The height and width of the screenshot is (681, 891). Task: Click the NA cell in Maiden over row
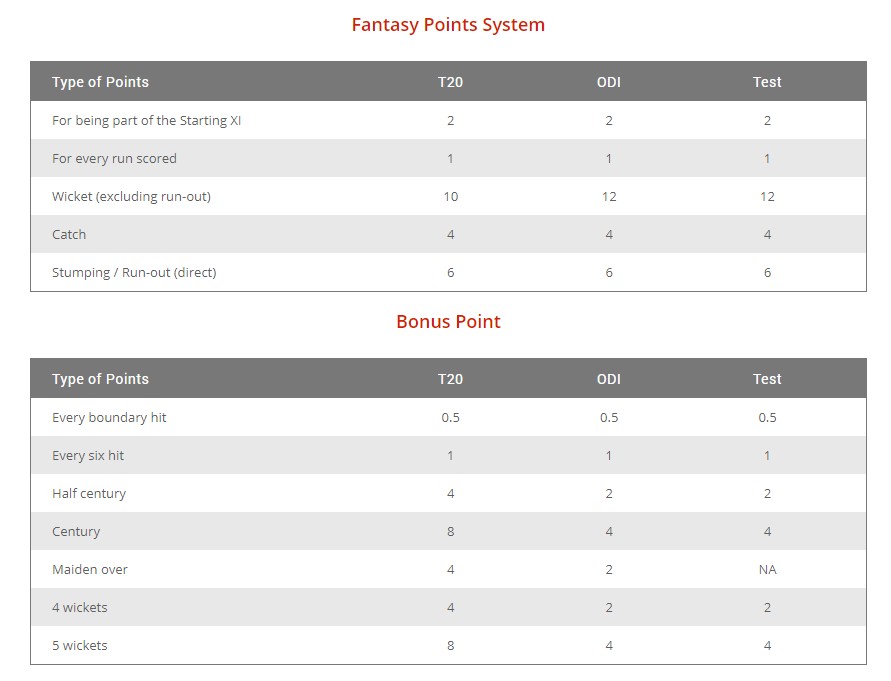click(x=767, y=570)
